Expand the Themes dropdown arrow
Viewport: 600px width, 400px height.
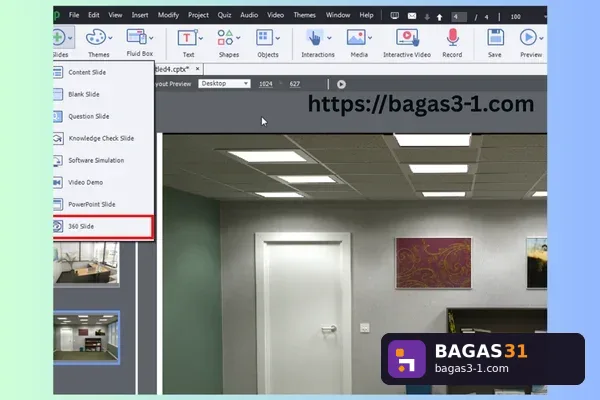(x=110, y=38)
